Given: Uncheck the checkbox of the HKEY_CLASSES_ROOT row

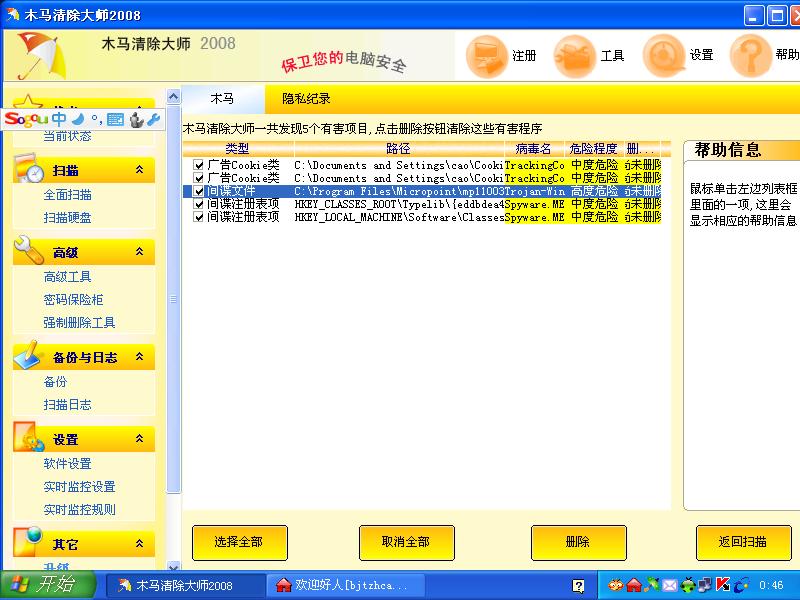Looking at the screenshot, I should 199,204.
